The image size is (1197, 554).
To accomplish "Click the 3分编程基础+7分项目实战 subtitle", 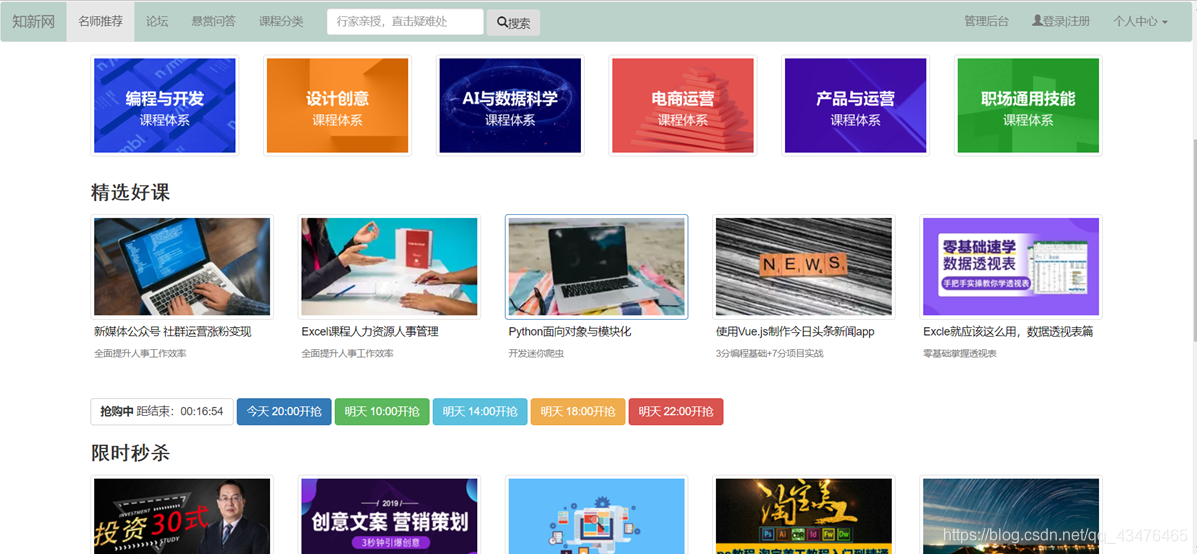I will 770,354.
